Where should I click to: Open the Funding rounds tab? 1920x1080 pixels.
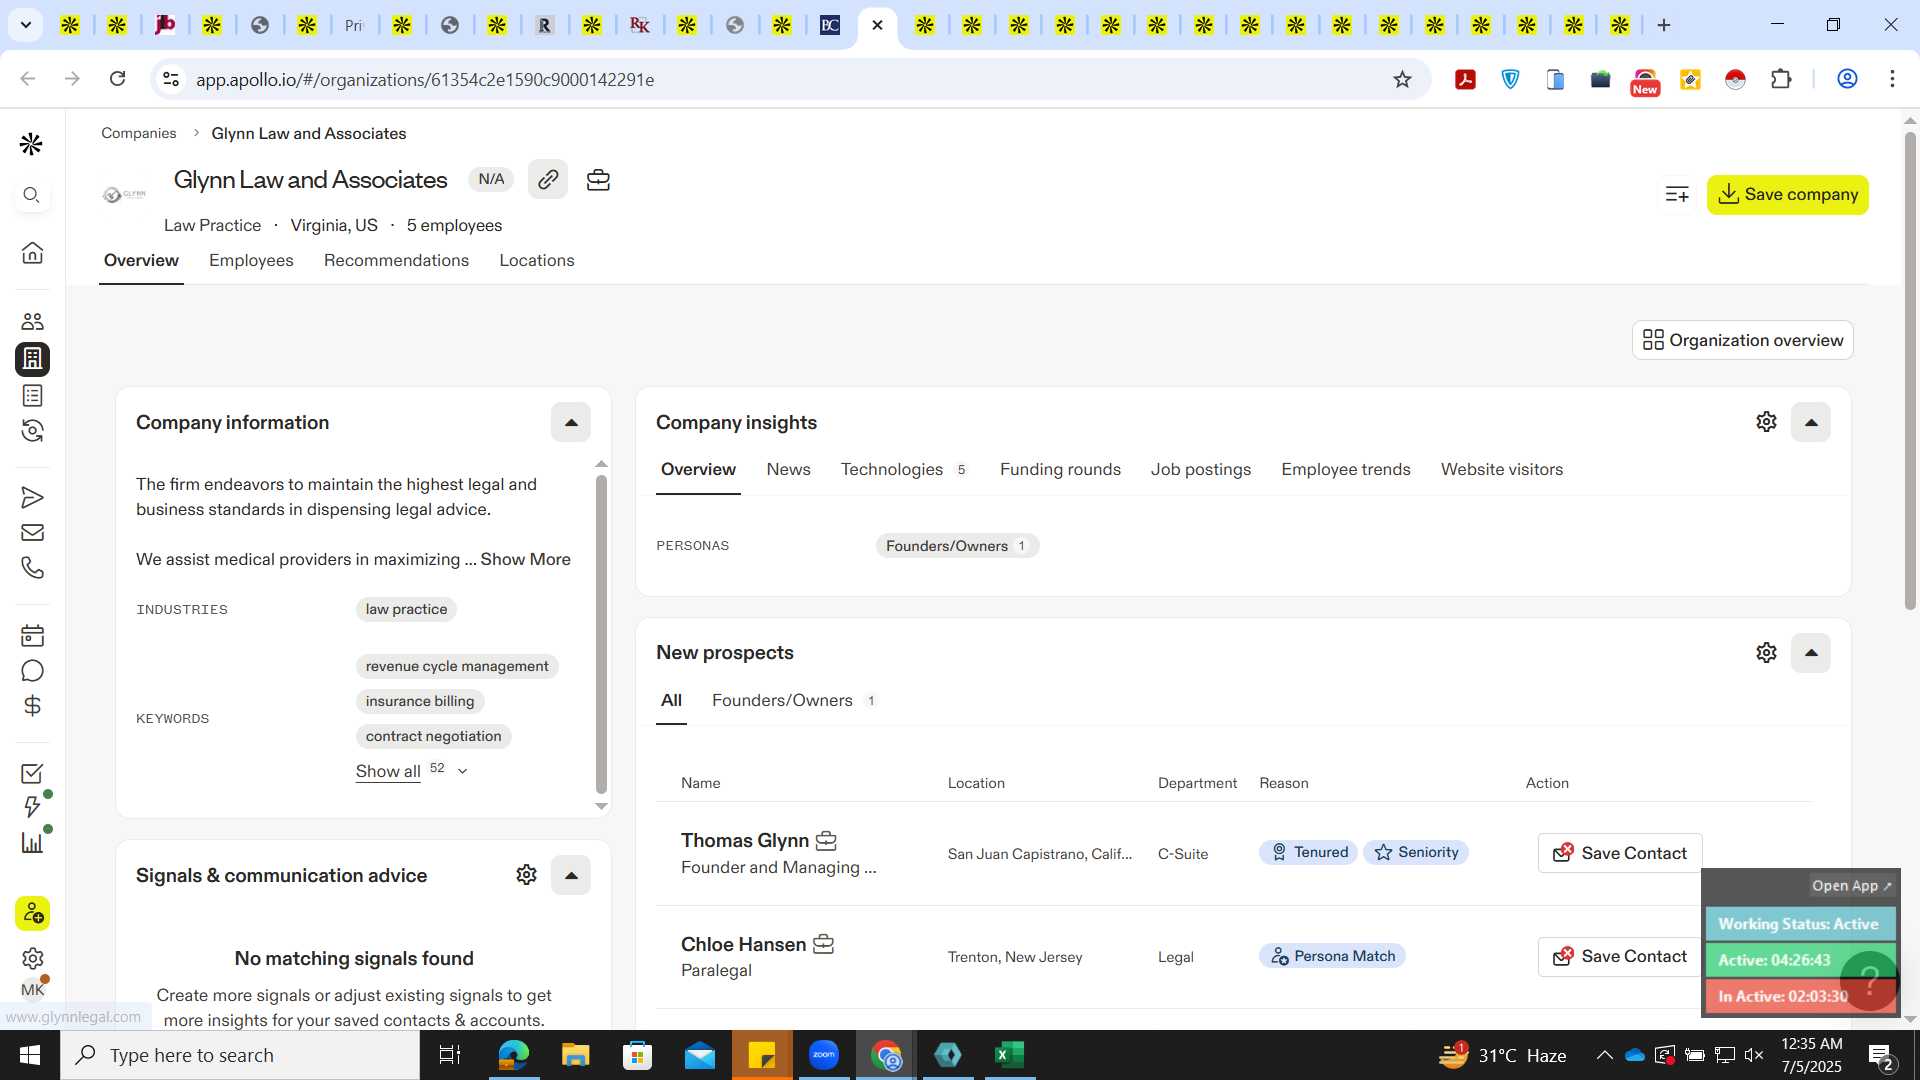tap(1060, 469)
